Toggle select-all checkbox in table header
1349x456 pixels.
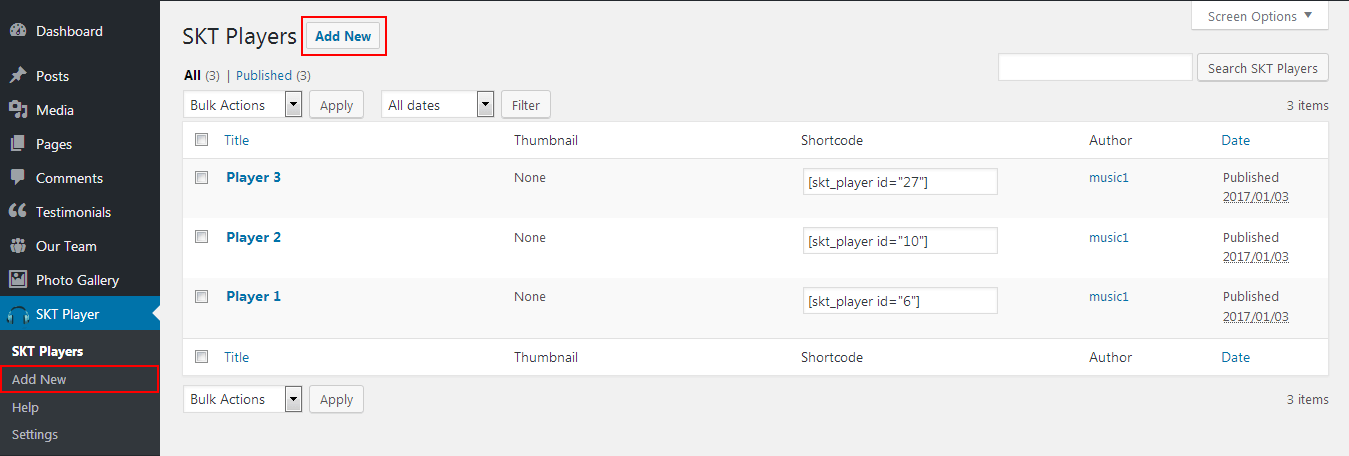pyautogui.click(x=201, y=140)
